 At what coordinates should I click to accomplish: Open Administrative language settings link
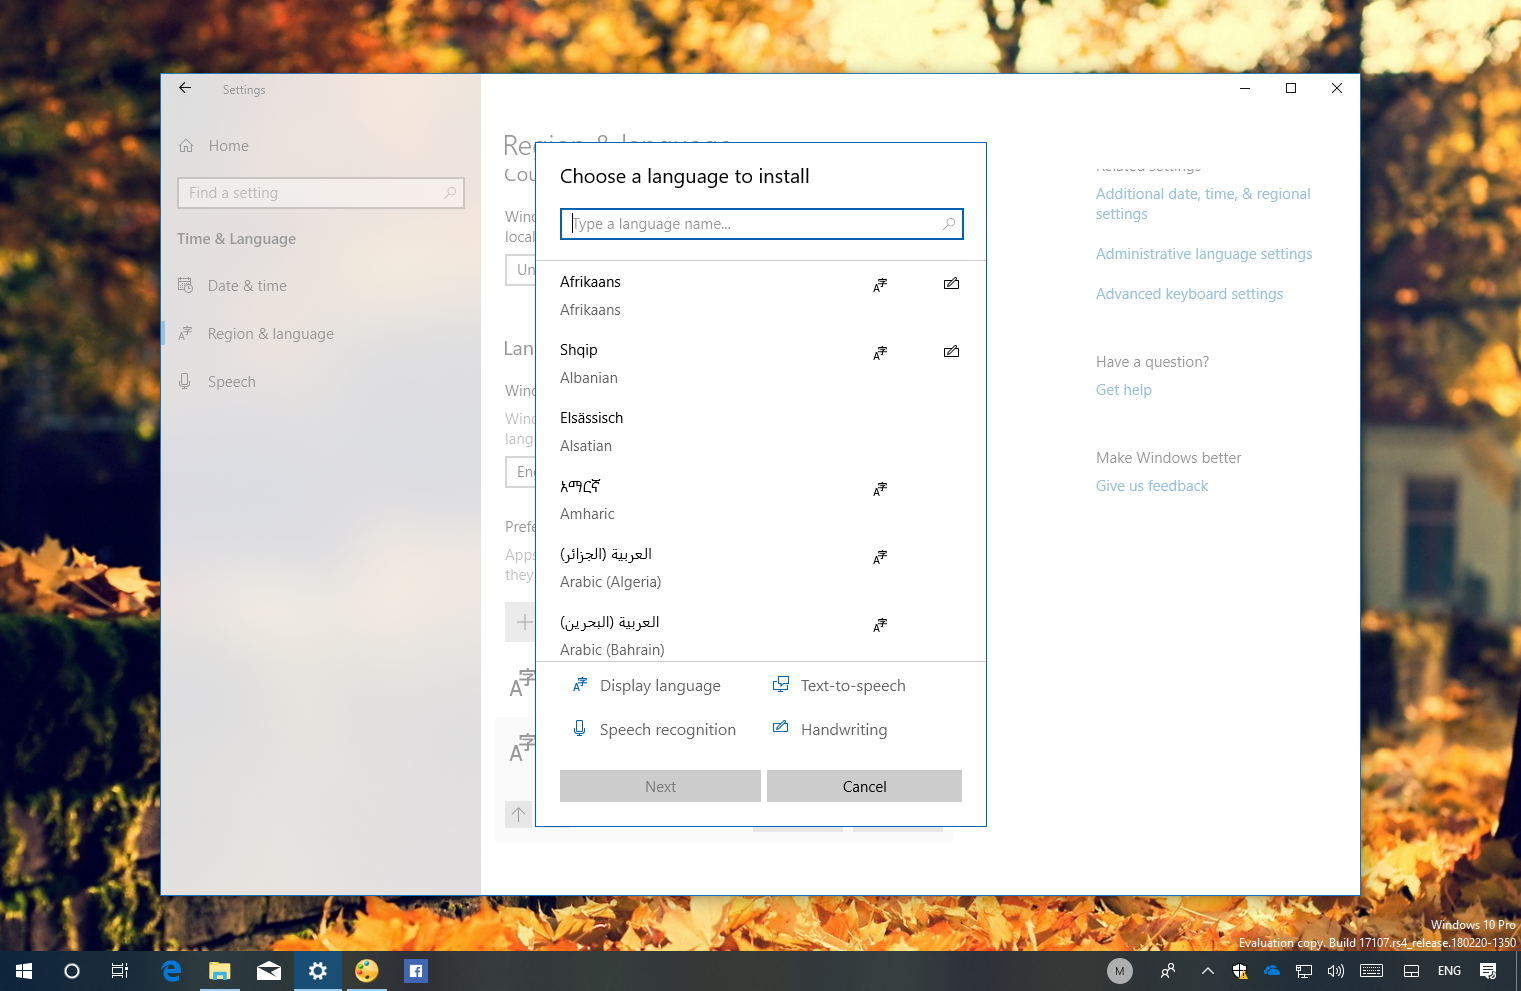(1204, 254)
